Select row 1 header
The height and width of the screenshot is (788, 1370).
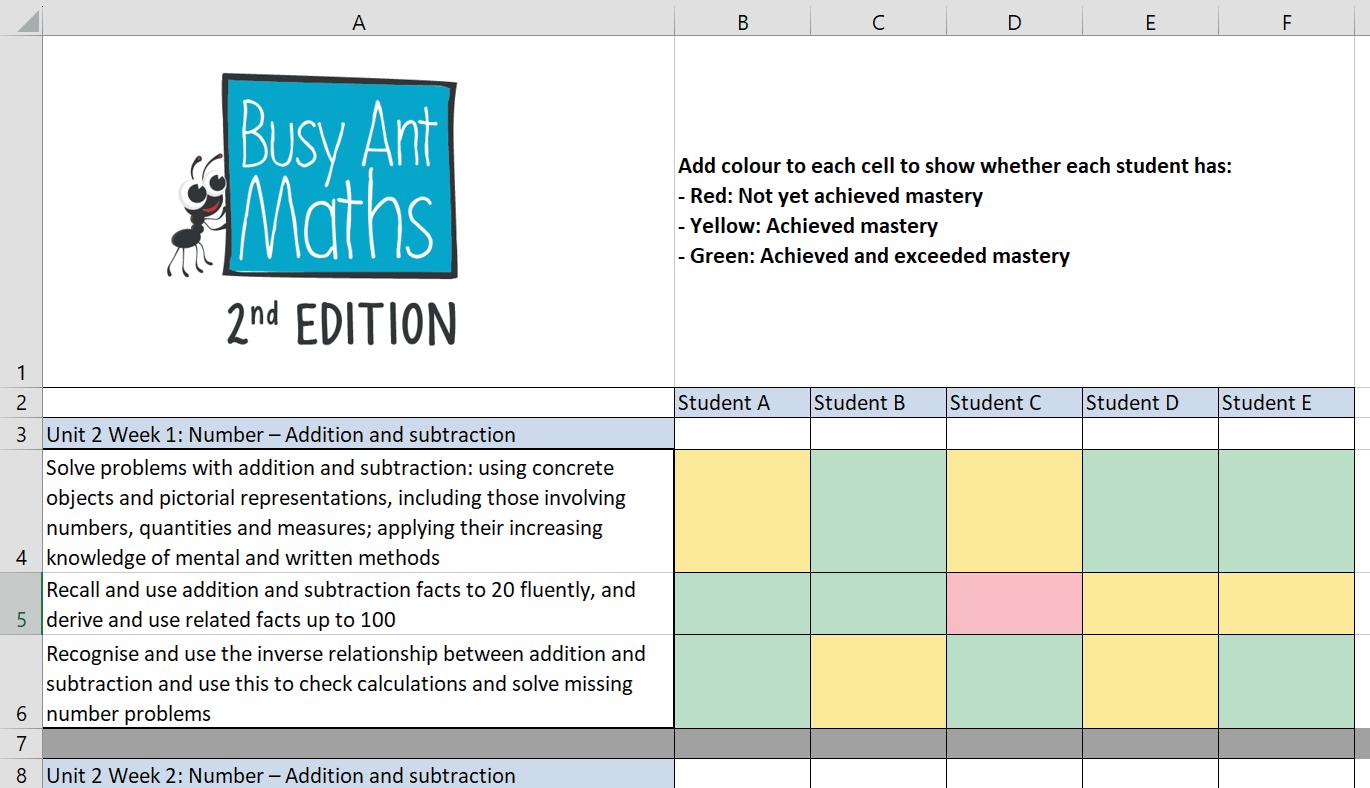[21, 212]
